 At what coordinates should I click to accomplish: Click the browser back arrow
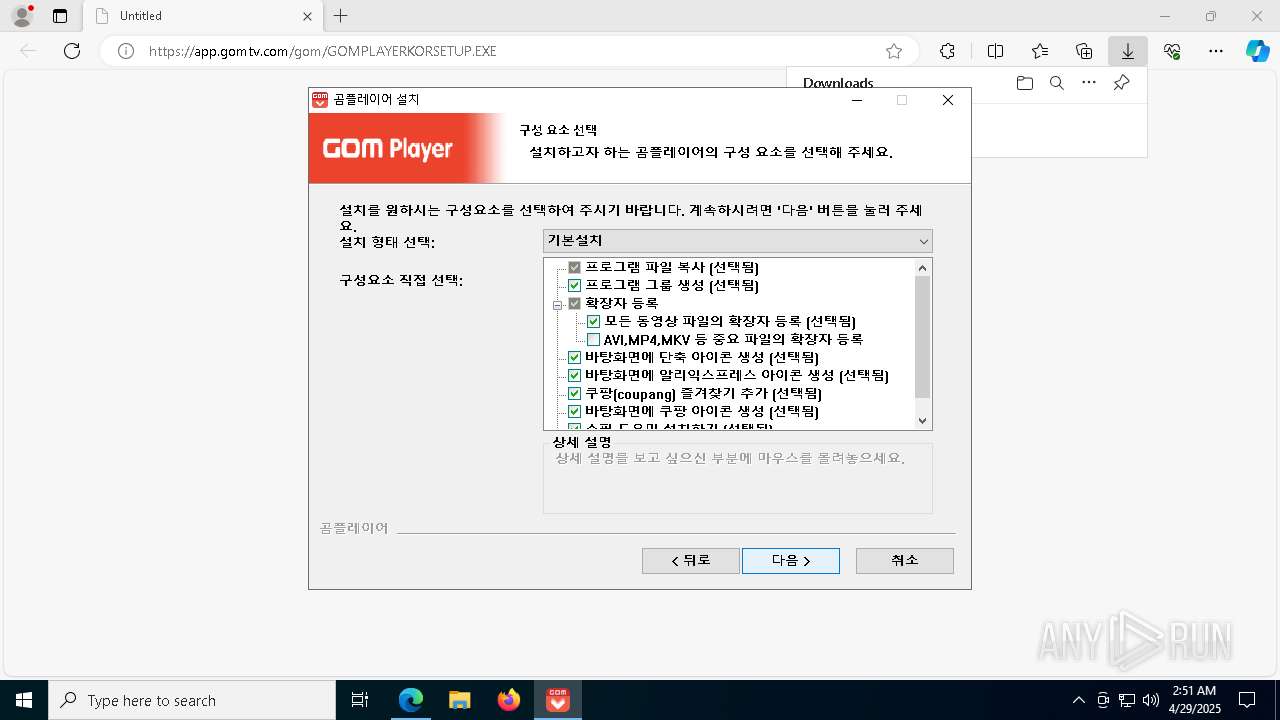pyautogui.click(x=28, y=51)
